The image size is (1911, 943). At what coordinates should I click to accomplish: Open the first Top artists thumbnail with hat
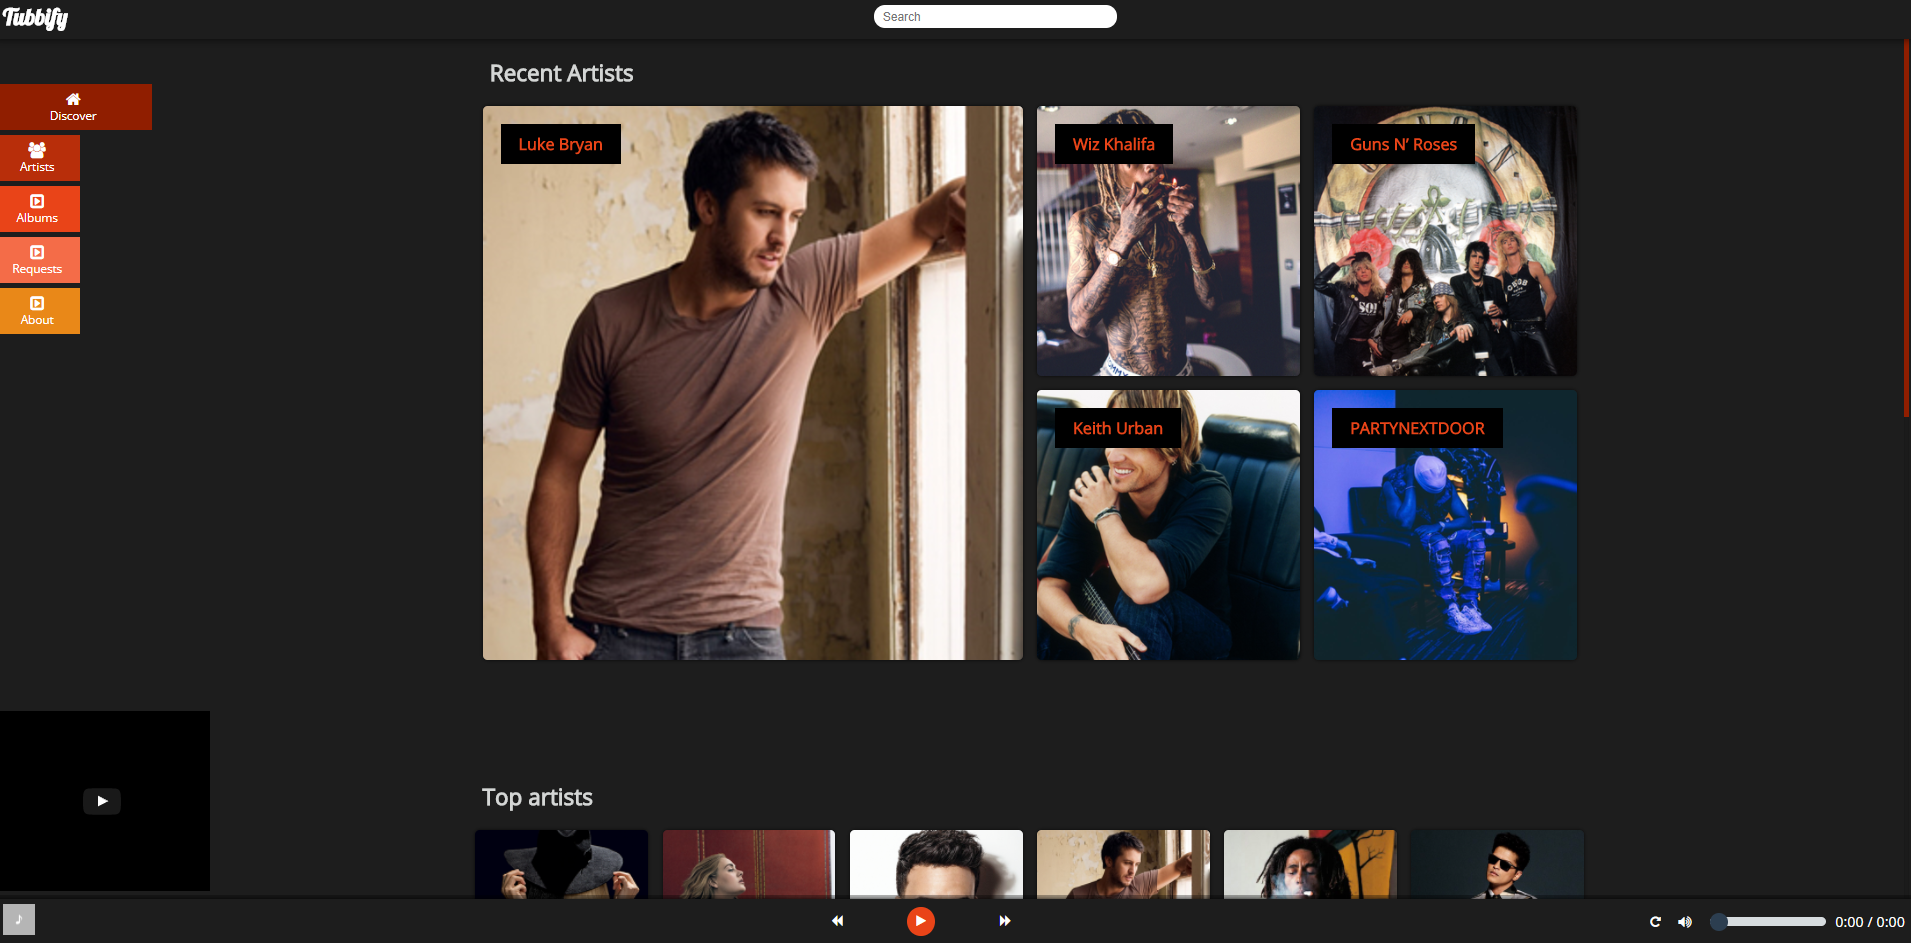tap(561, 864)
